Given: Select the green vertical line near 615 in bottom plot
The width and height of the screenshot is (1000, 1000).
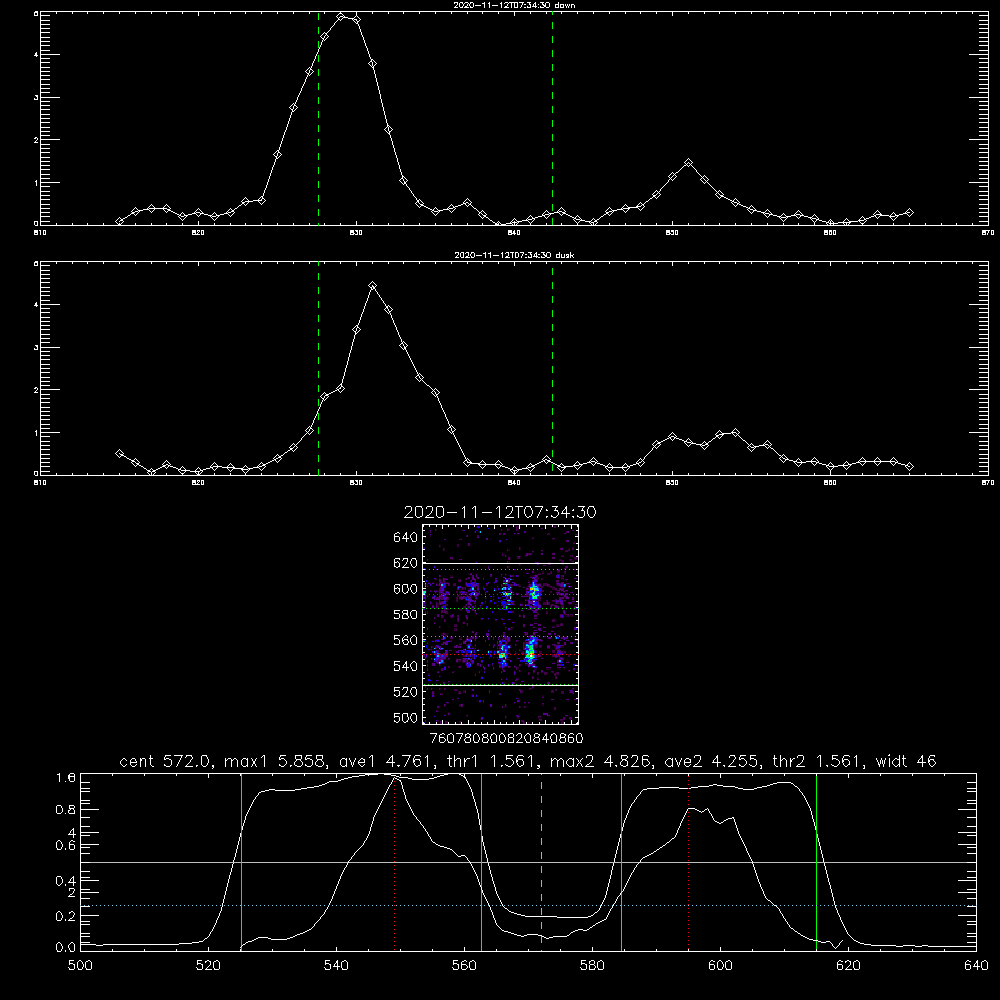Looking at the screenshot, I should tap(816, 862).
